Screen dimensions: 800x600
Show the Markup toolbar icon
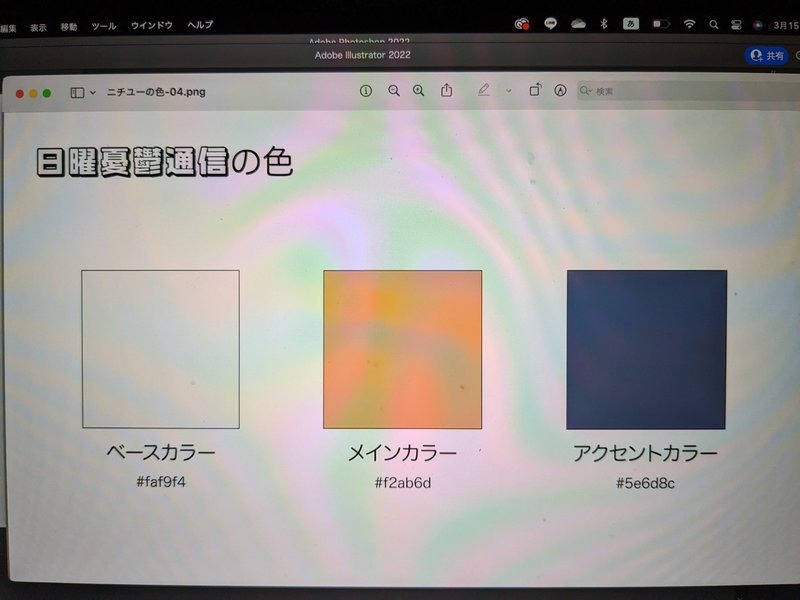[560, 91]
